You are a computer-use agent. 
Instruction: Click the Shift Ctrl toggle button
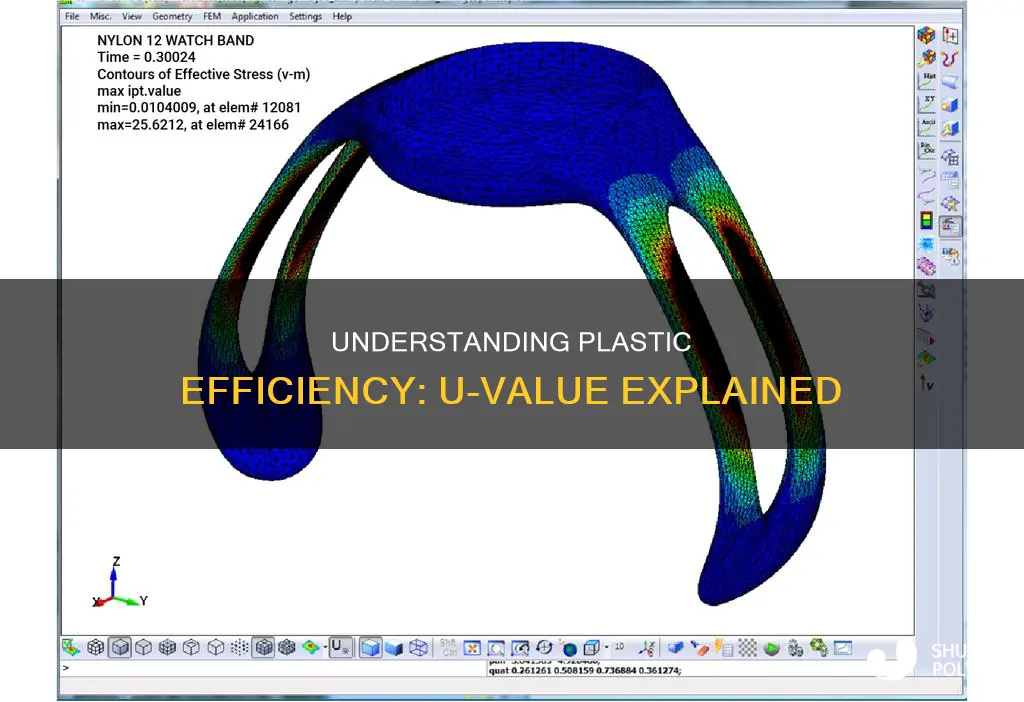pyautogui.click(x=449, y=647)
